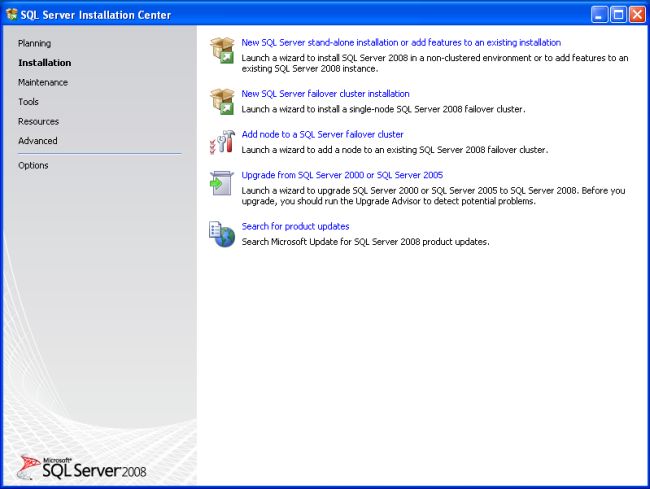The width and height of the screenshot is (650, 489).
Task: Click the 'single-node SQL Server 2008 failover cluster' description
Action: [x=383, y=109]
